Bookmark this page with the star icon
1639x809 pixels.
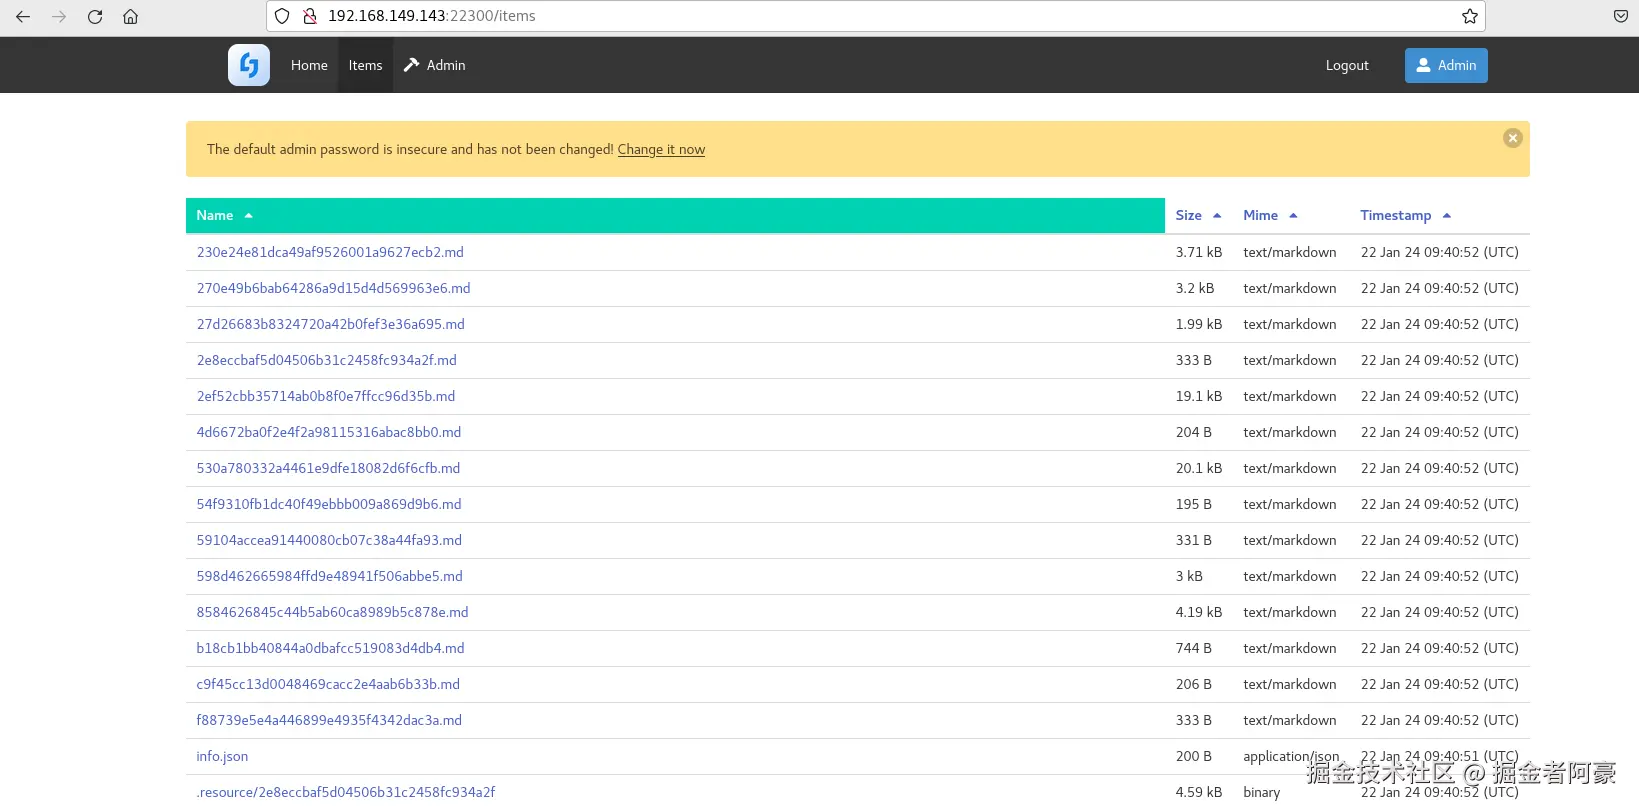1469,16
